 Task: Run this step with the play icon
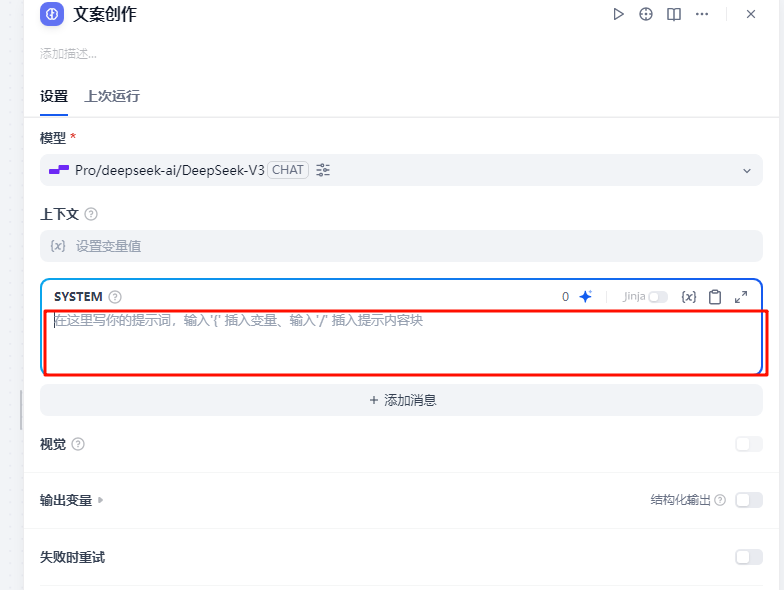619,14
